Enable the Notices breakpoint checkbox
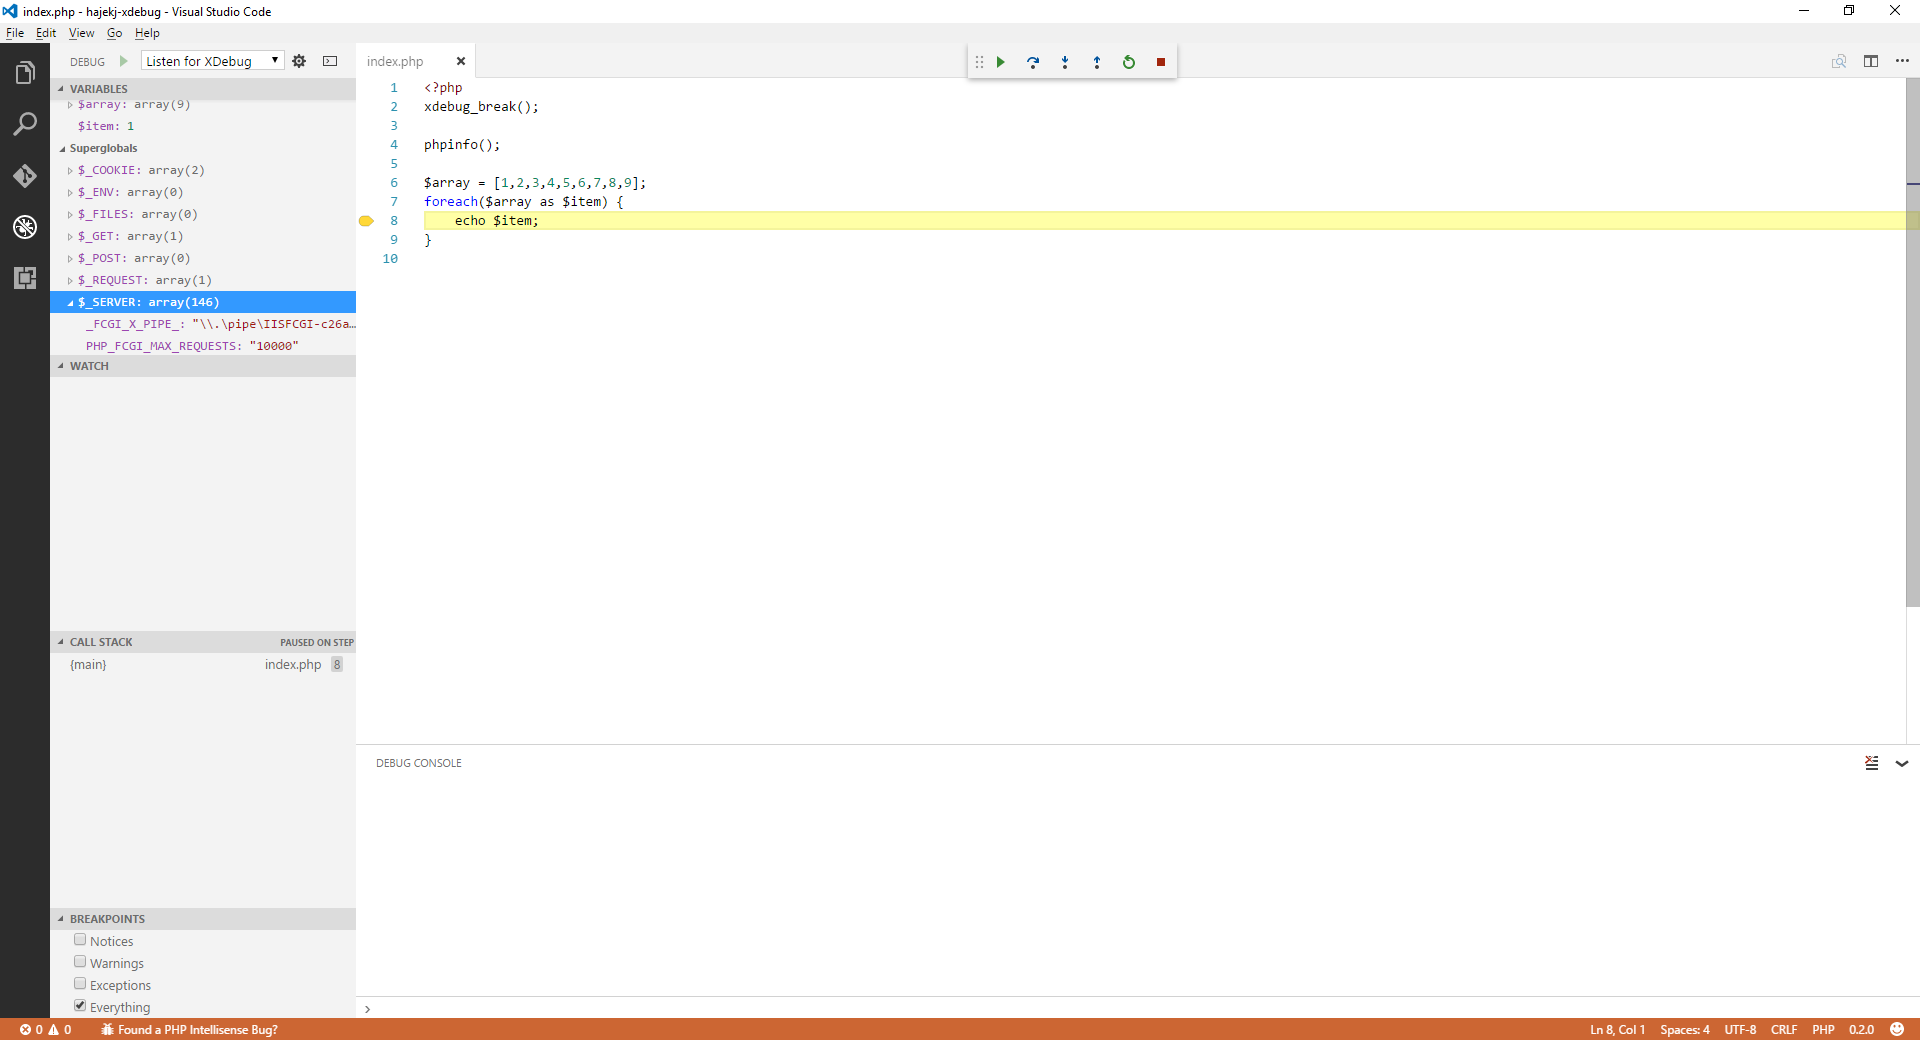Viewport: 1920px width, 1040px height. pyautogui.click(x=80, y=940)
